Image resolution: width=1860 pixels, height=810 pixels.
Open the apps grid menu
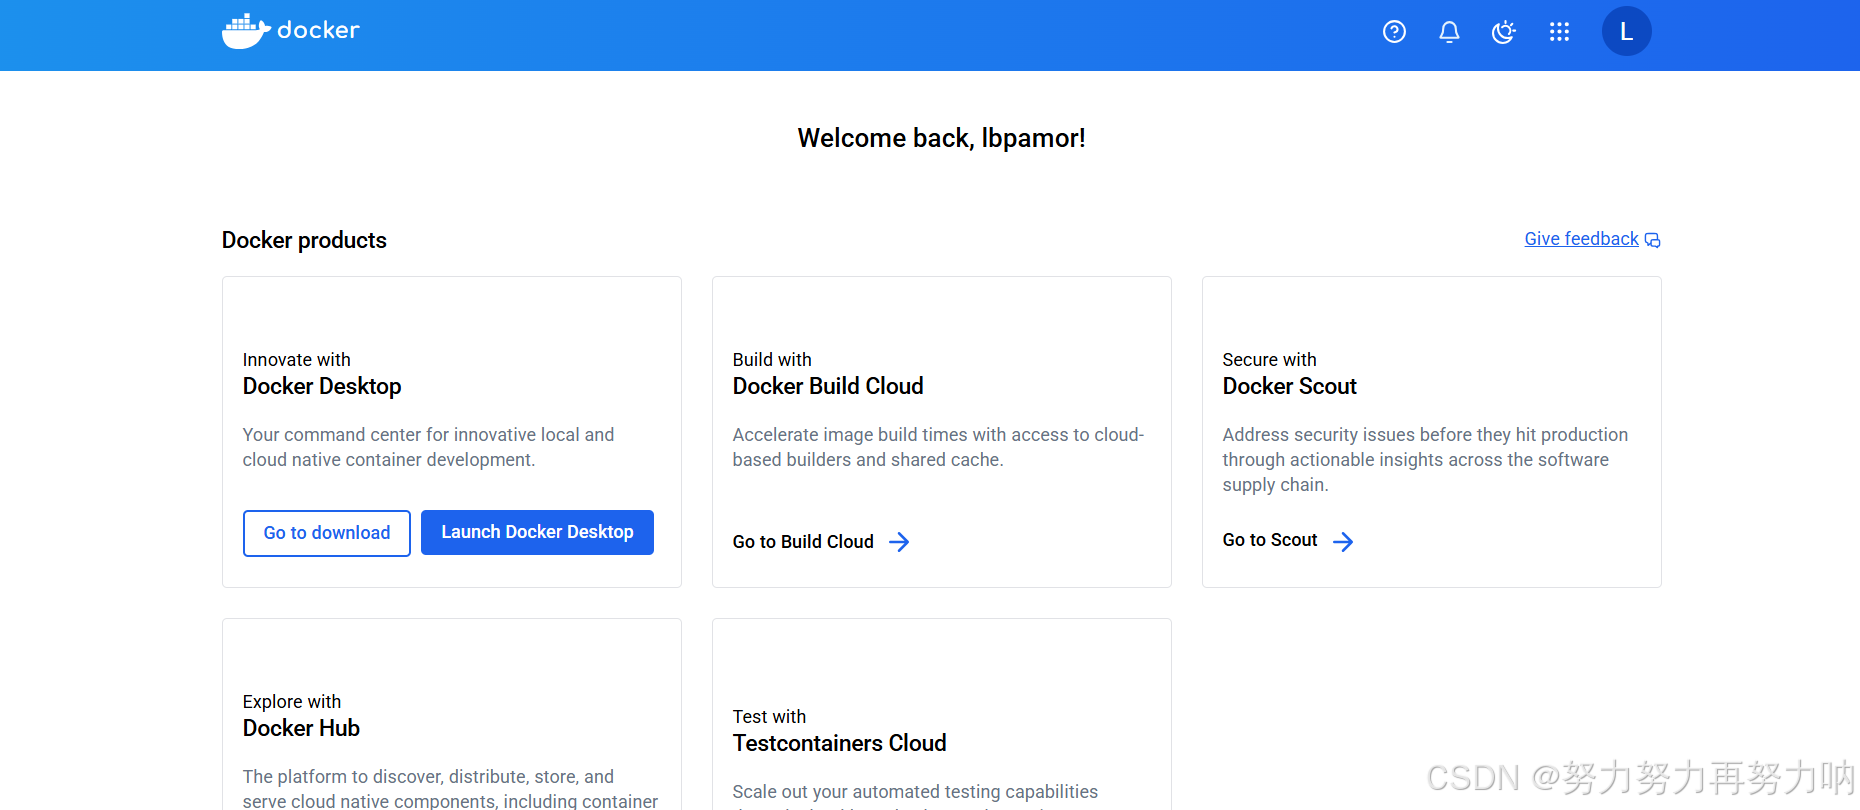1559,32
